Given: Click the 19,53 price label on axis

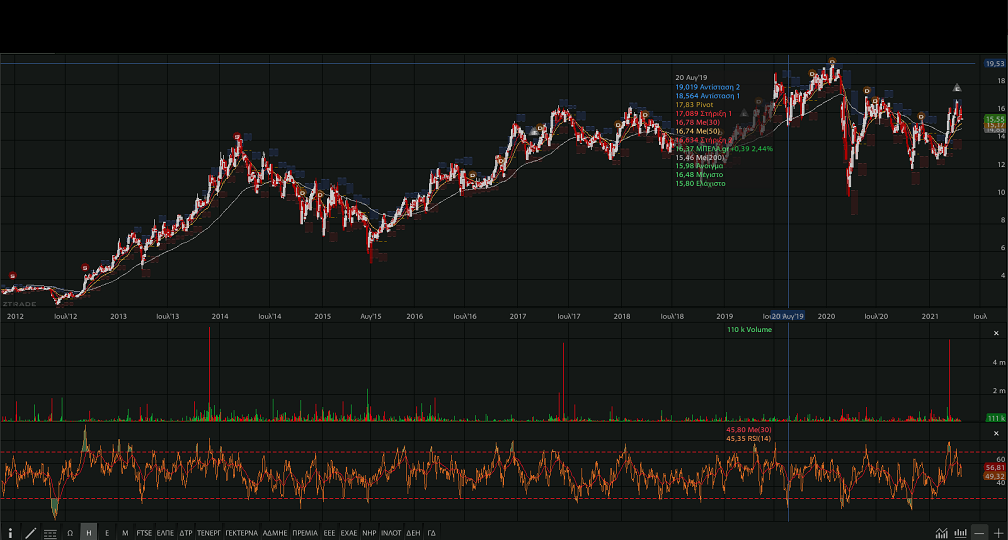Looking at the screenshot, I should point(994,64).
